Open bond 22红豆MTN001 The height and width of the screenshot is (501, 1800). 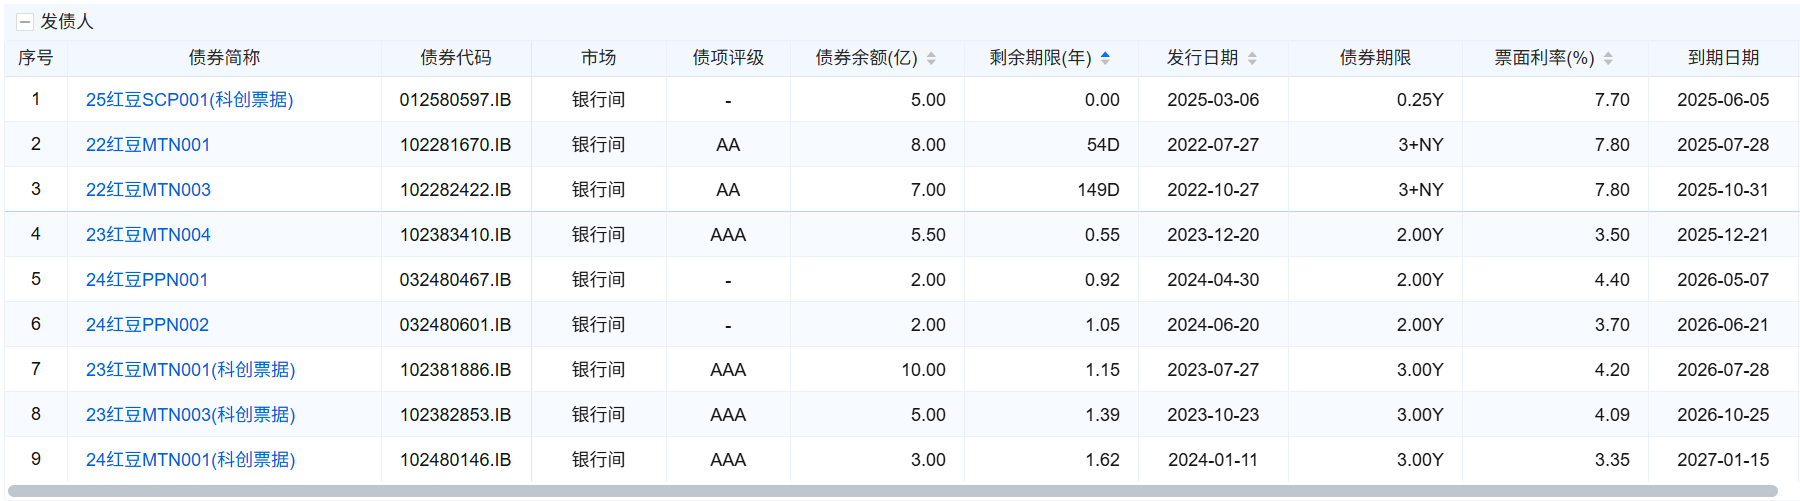click(148, 145)
